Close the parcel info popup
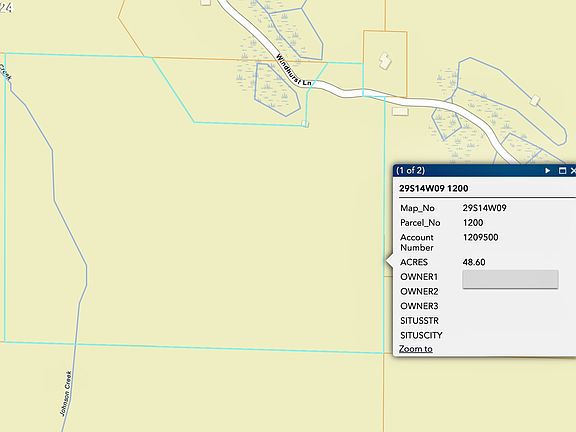The height and width of the screenshot is (432, 576). pos(573,170)
